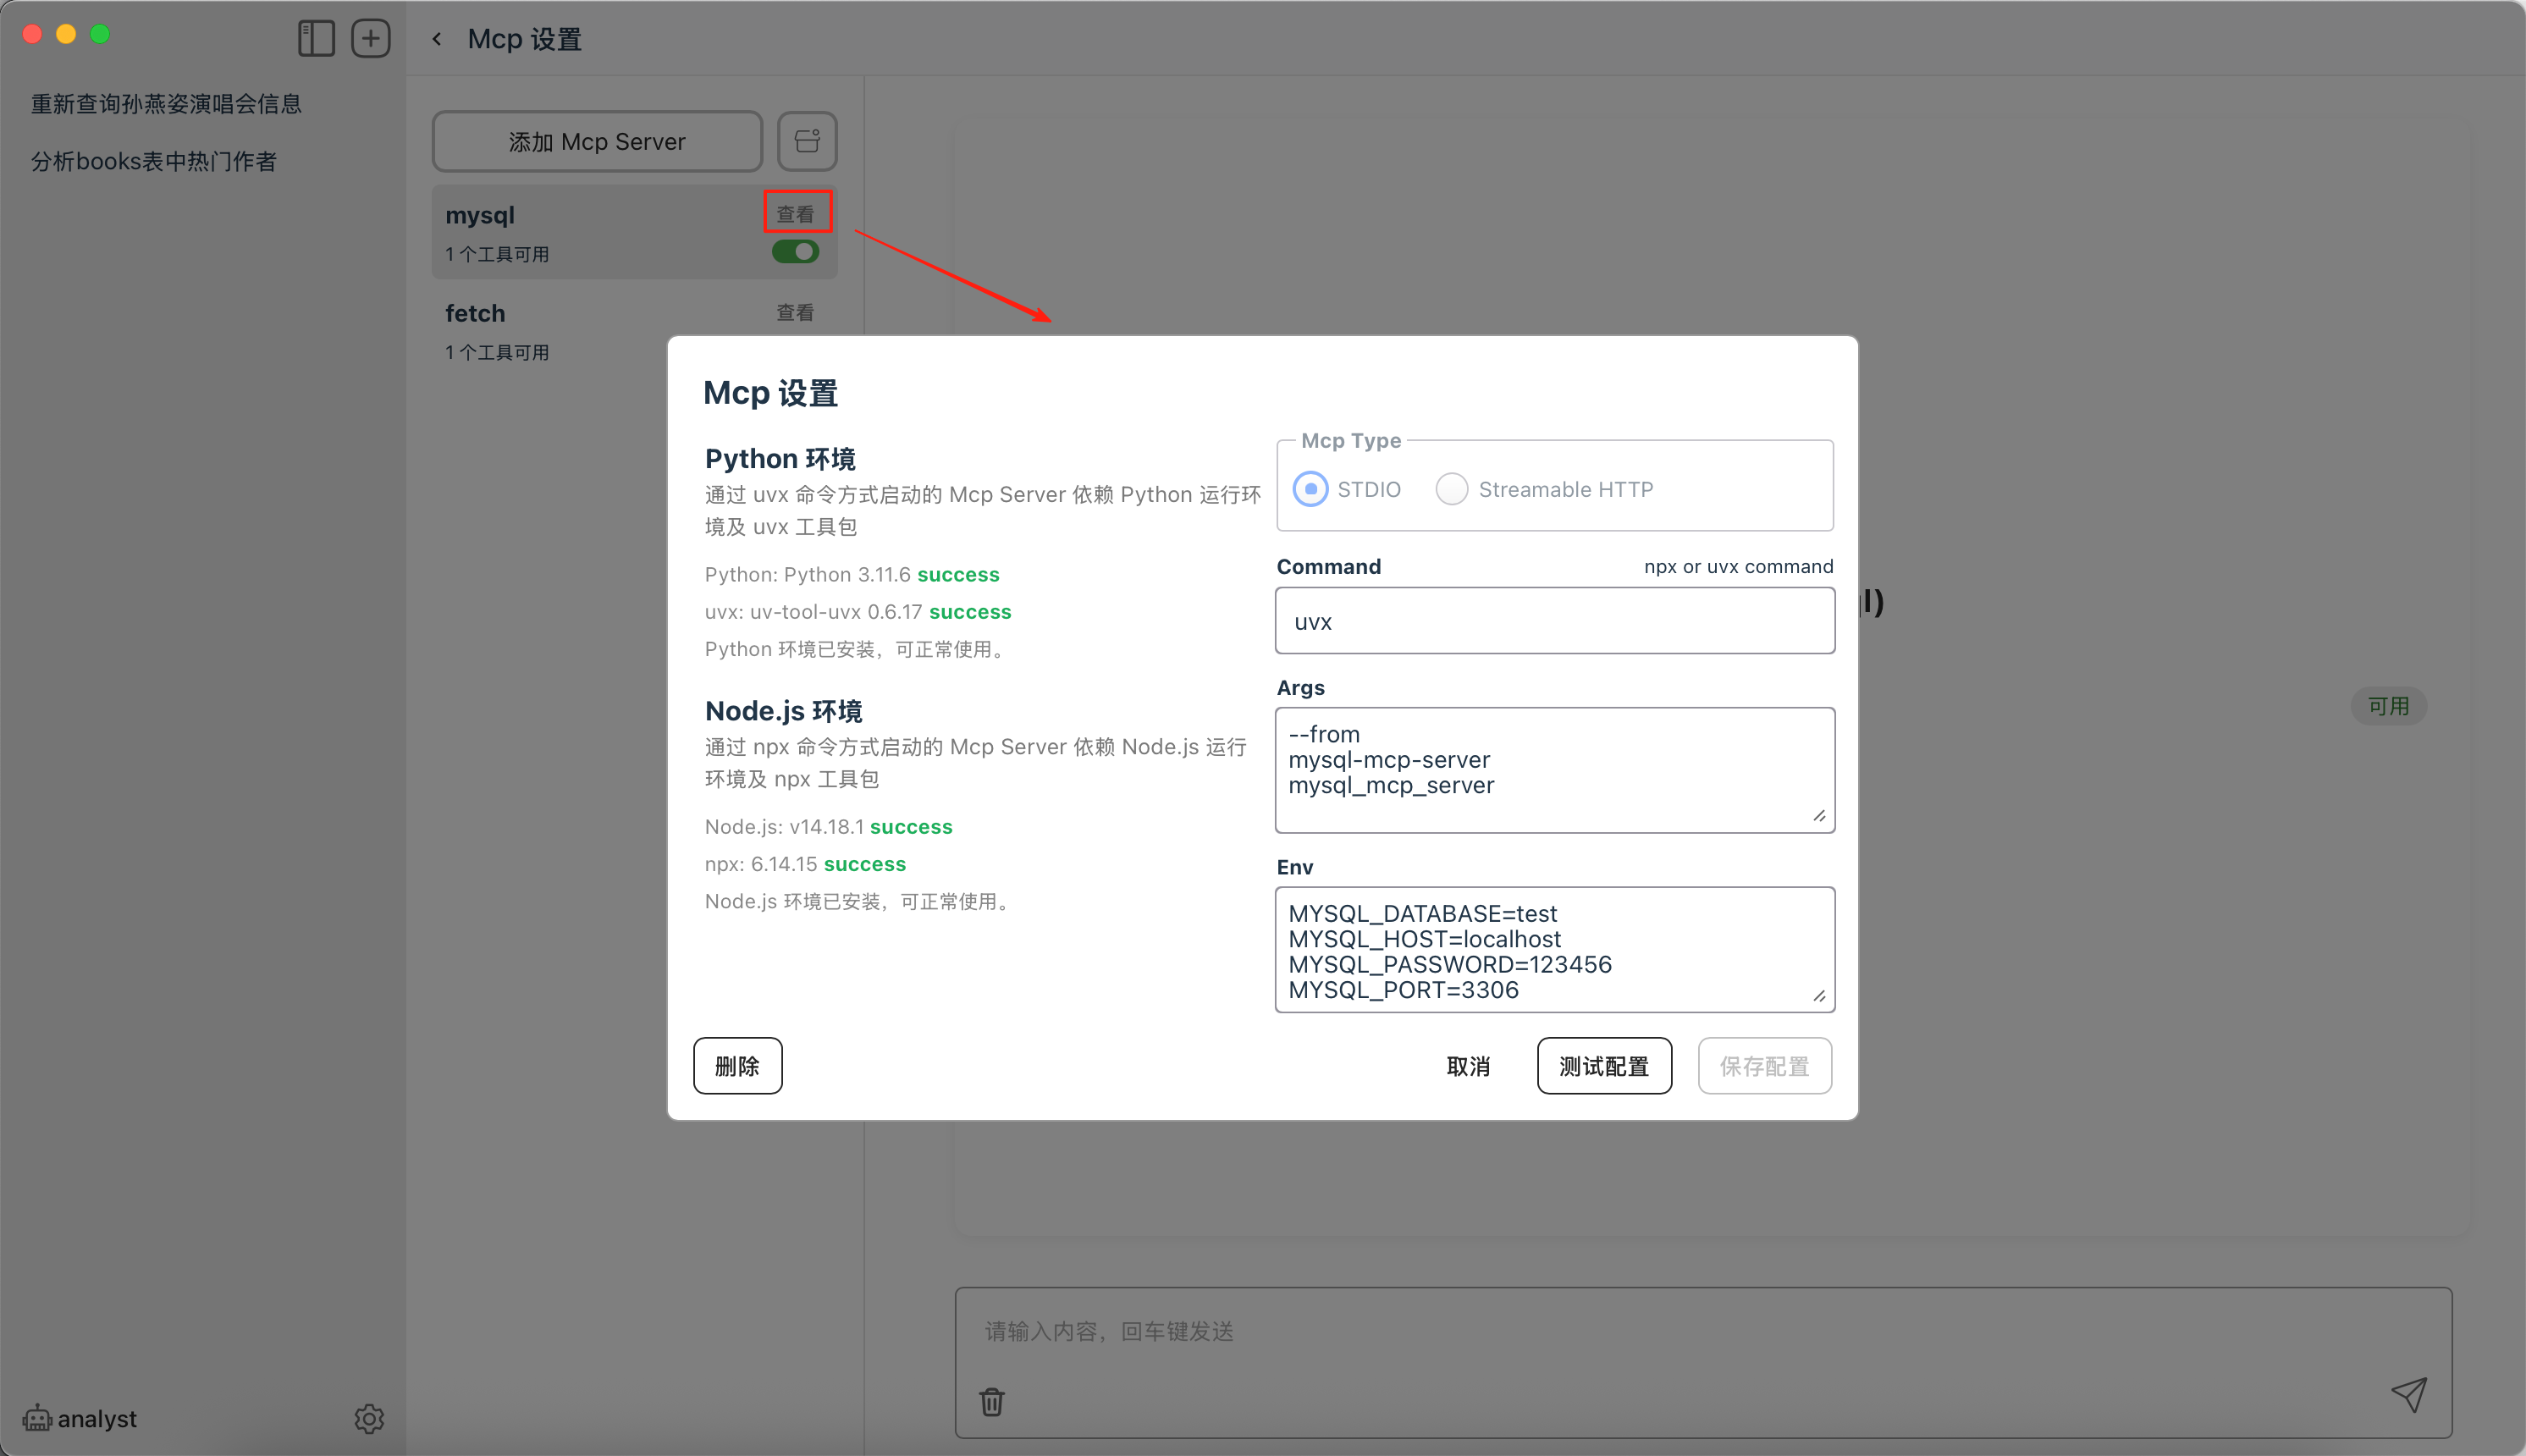Click the analyst robot icon
The width and height of the screenshot is (2526, 1456).
tap(37, 1418)
